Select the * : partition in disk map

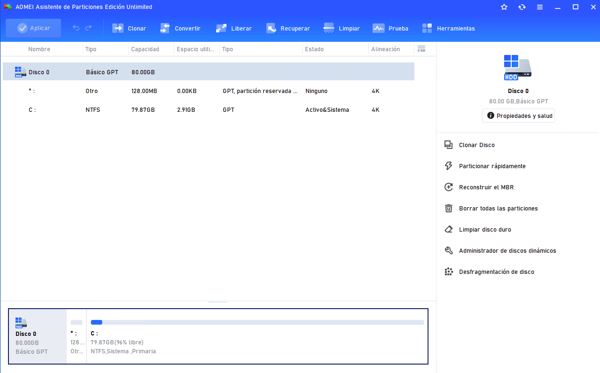(x=77, y=336)
